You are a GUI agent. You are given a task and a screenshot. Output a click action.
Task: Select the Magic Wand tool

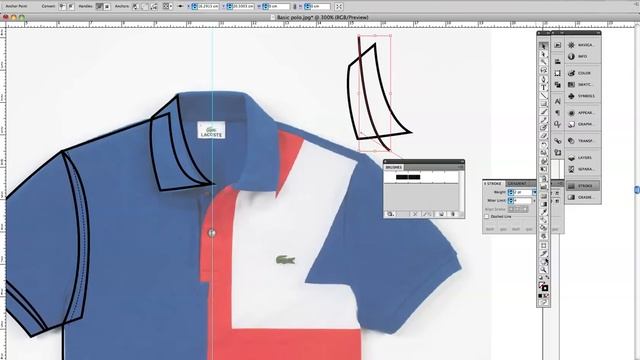click(x=543, y=62)
